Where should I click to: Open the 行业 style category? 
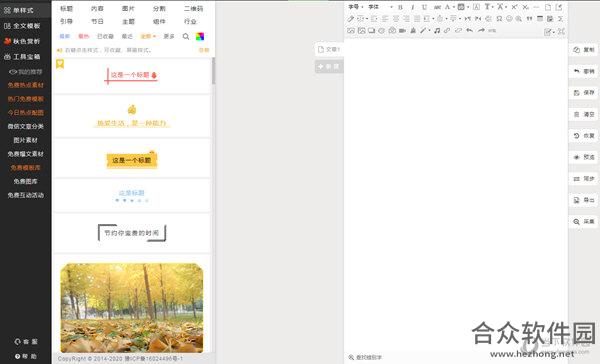190,21
